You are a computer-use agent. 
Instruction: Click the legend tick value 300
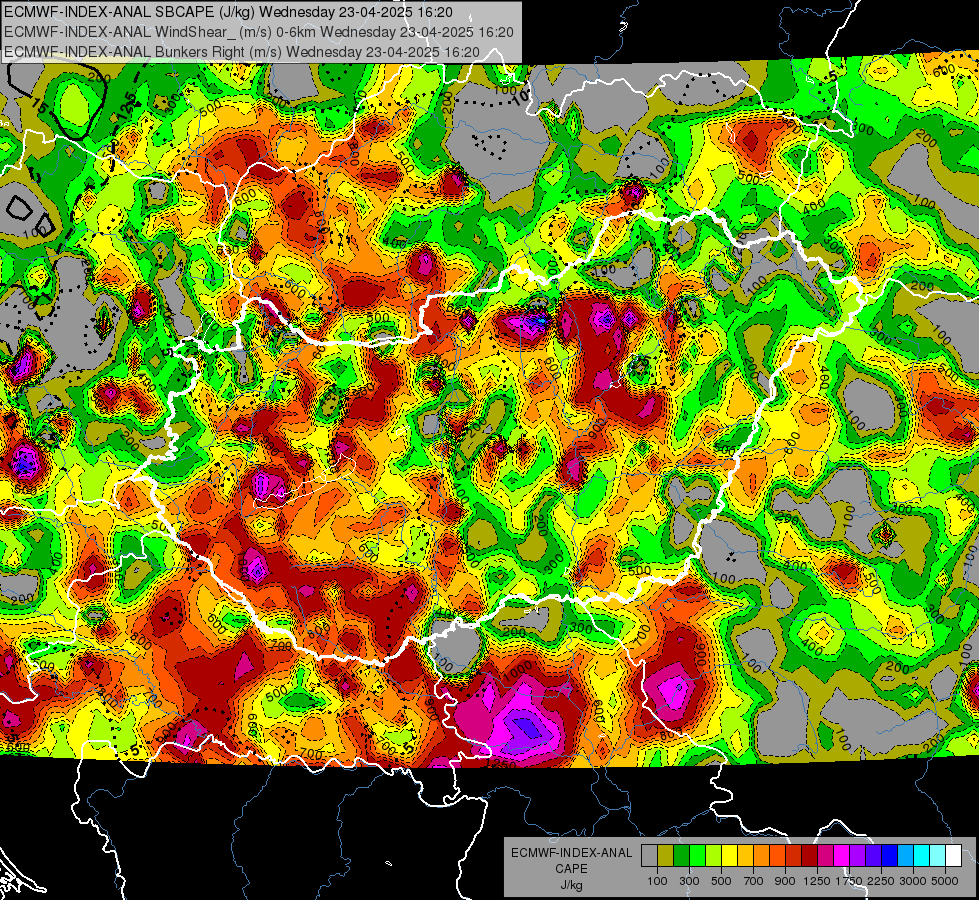[689, 881]
